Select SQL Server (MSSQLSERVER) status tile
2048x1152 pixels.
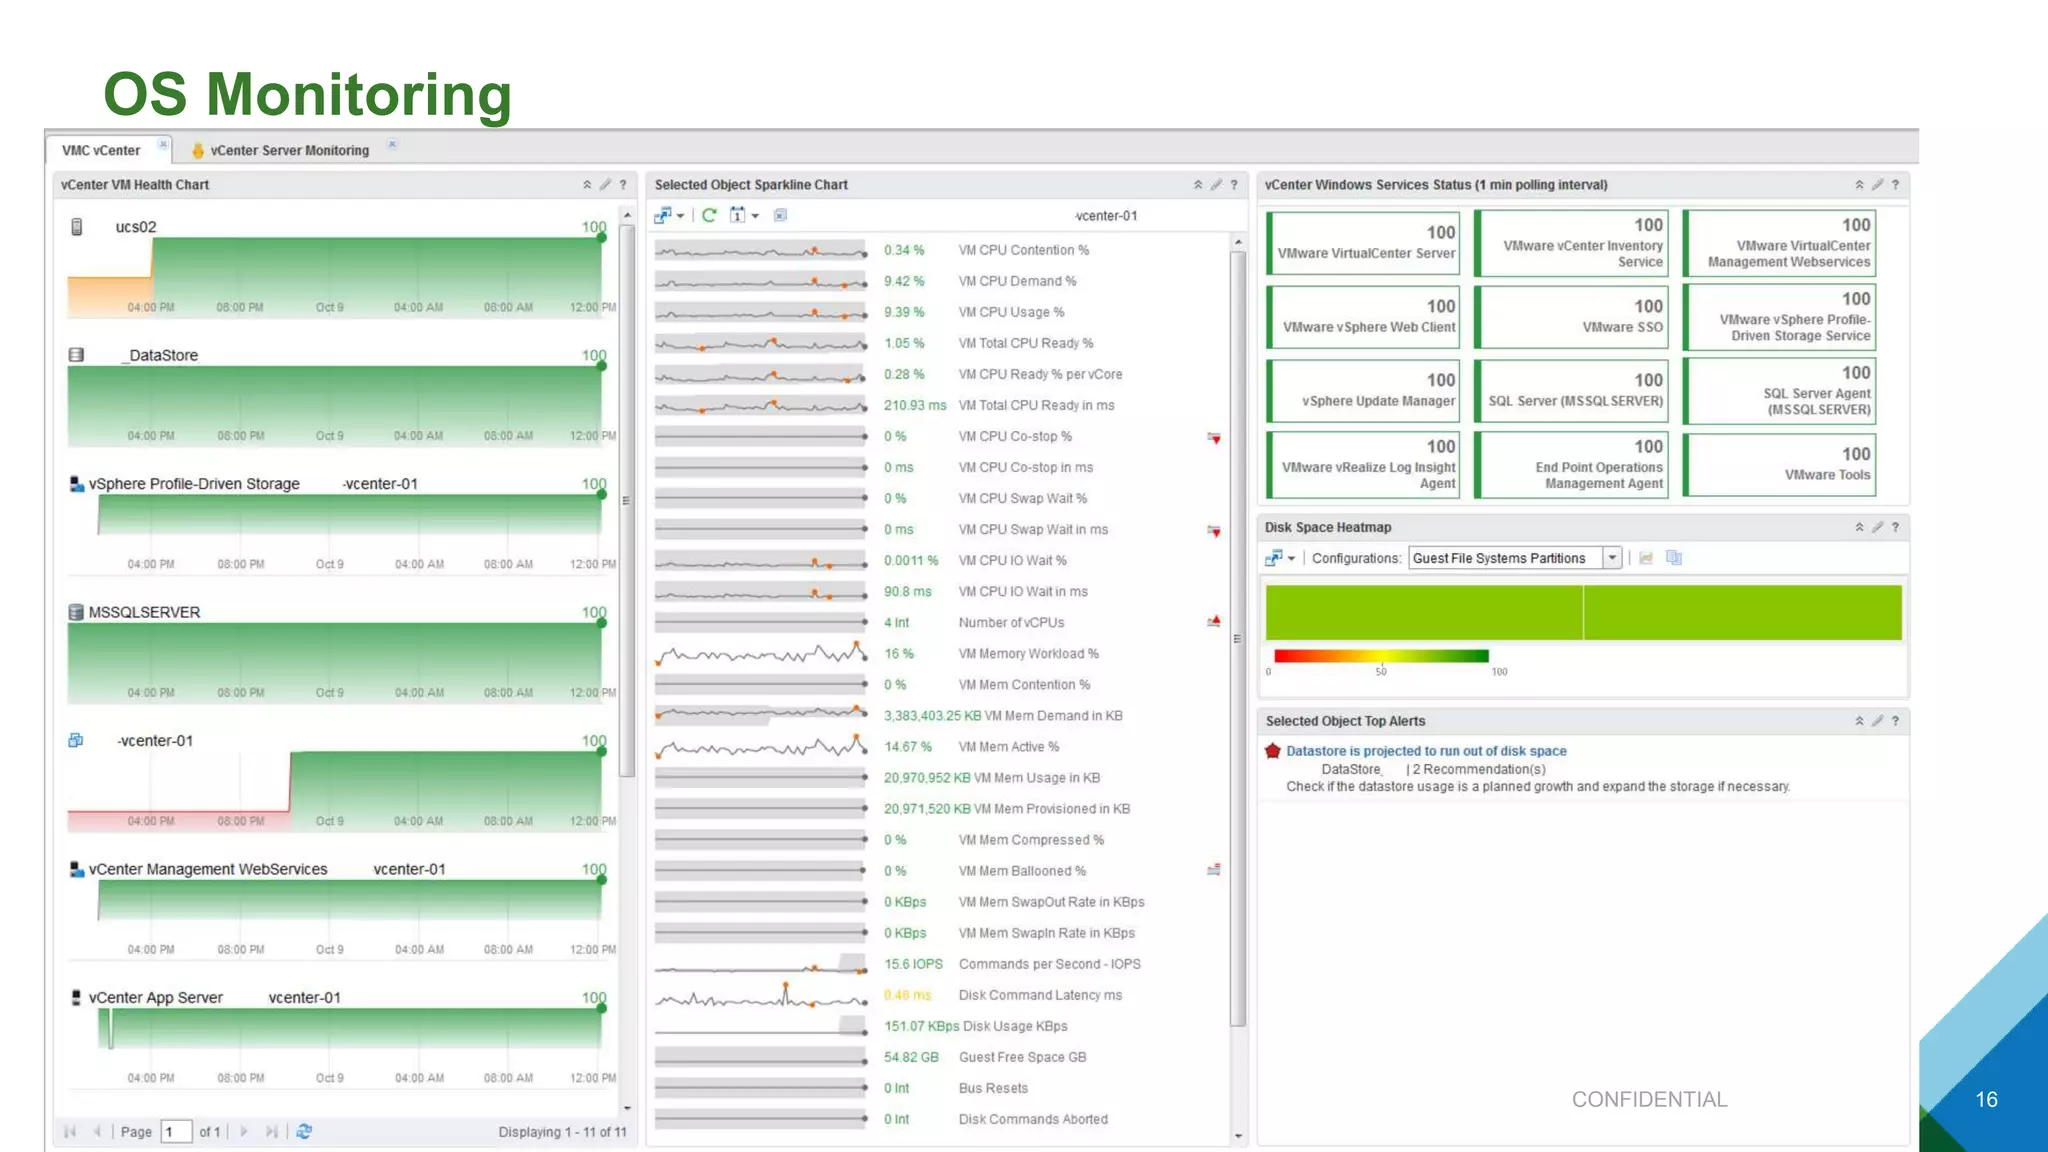(x=1572, y=391)
